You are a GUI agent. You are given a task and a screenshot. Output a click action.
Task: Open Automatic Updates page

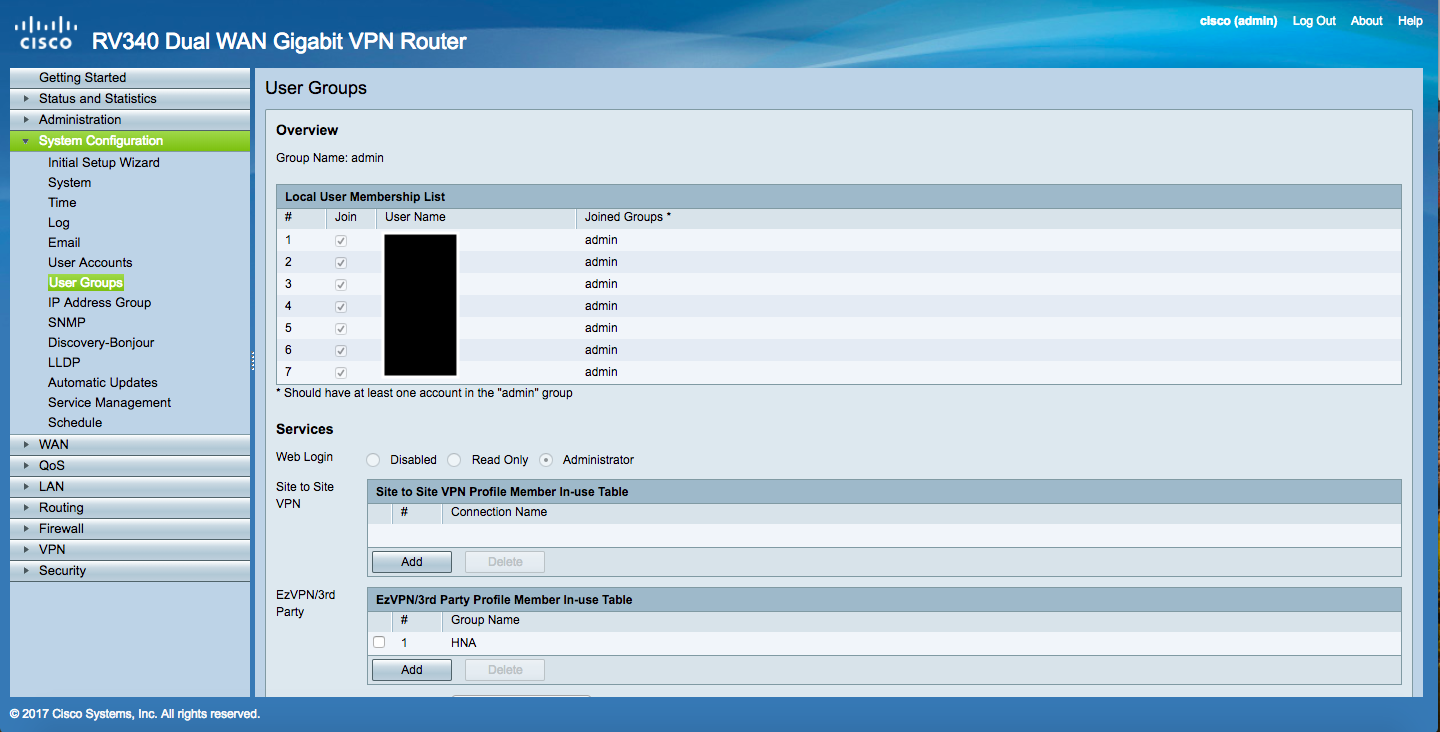(x=103, y=383)
